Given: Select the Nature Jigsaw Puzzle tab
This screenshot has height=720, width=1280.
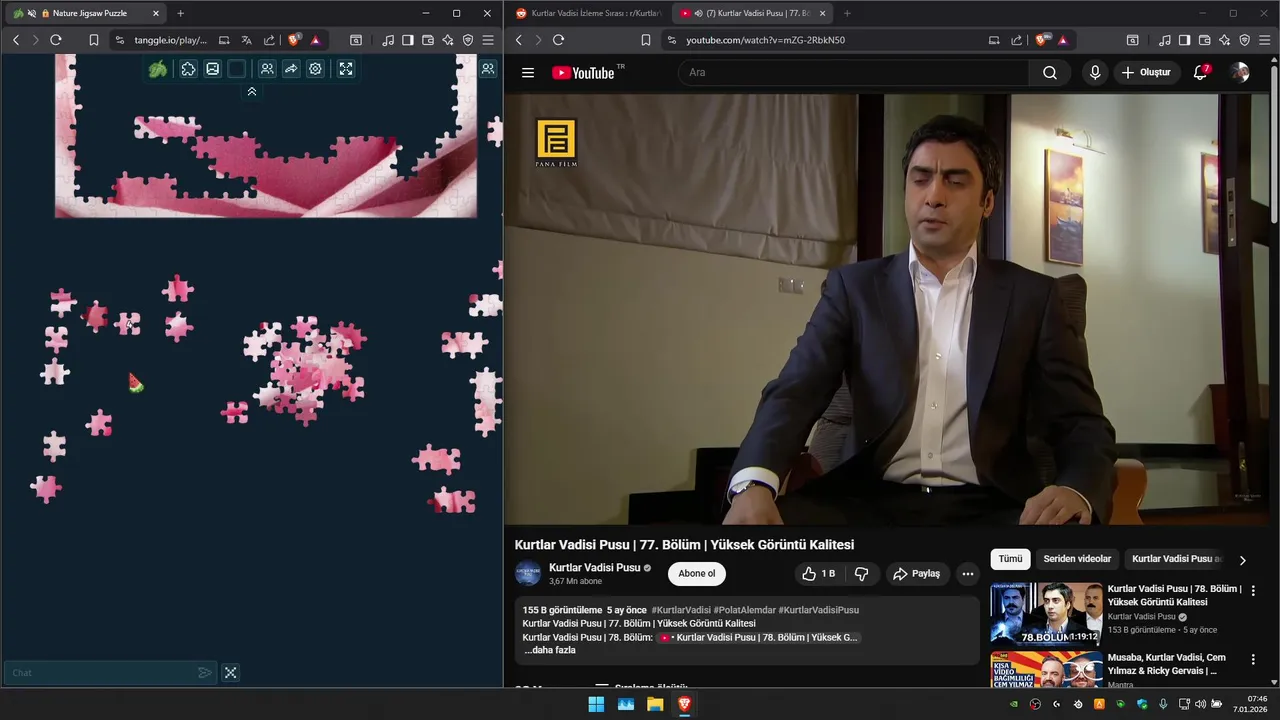Looking at the screenshot, I should pos(85,13).
